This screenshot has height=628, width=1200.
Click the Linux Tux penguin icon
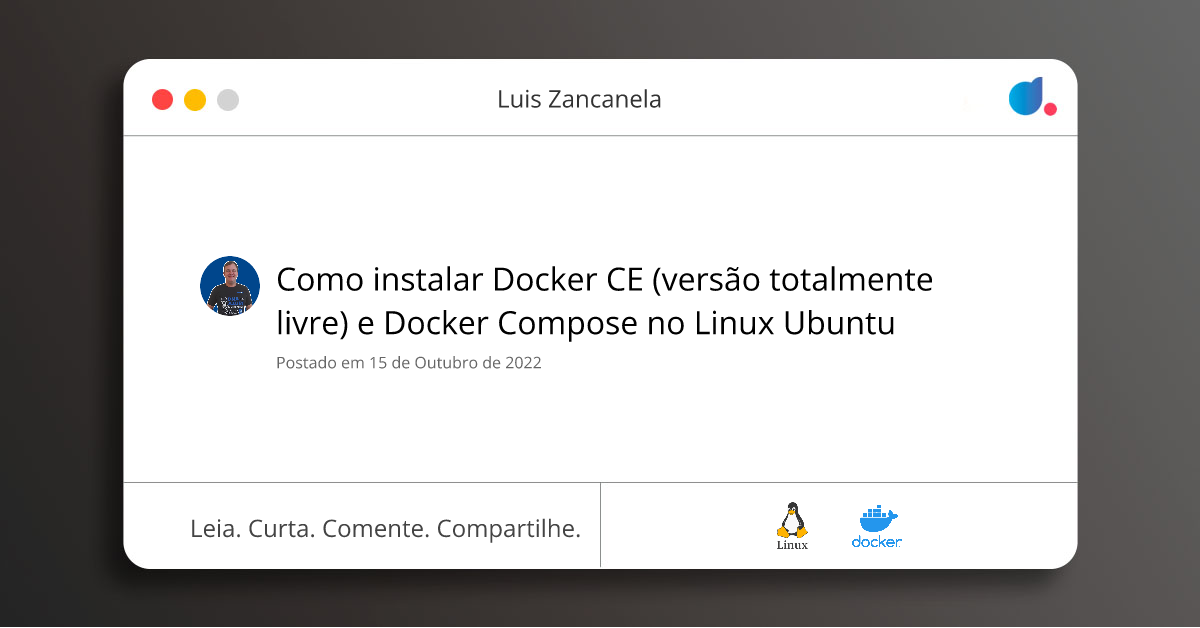[x=792, y=519]
